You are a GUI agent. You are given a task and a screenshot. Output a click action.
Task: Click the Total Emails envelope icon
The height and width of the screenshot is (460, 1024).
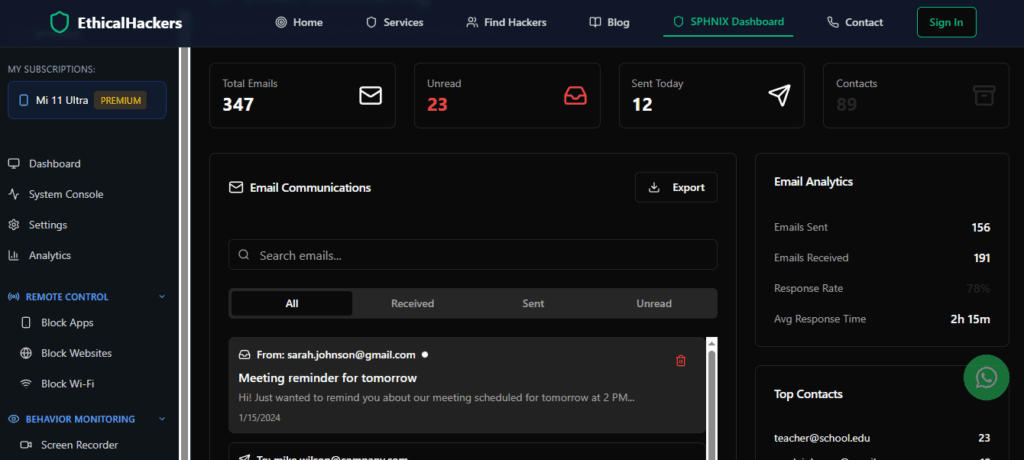point(371,95)
